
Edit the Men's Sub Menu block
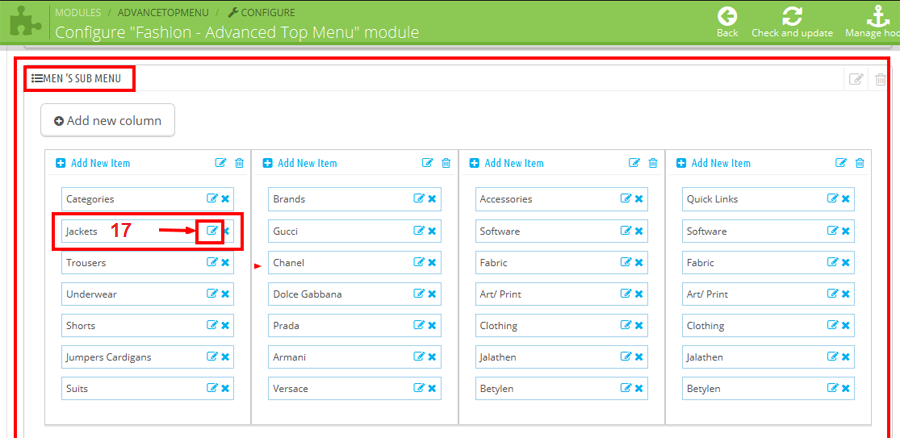[x=856, y=79]
